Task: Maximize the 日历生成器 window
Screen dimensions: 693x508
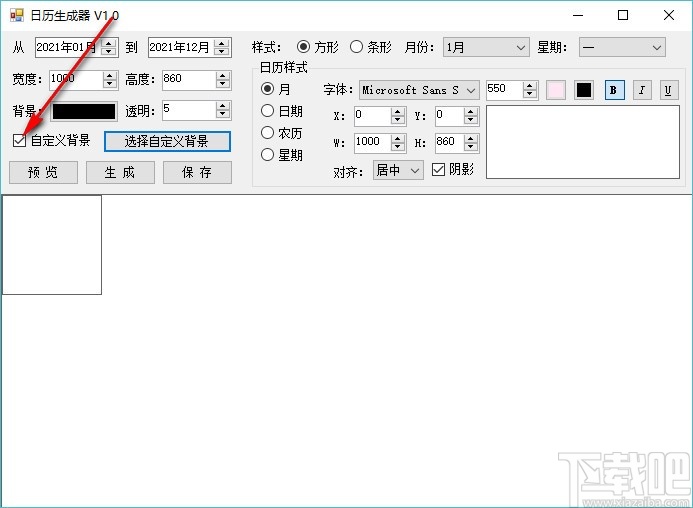Action: pyautogui.click(x=623, y=15)
